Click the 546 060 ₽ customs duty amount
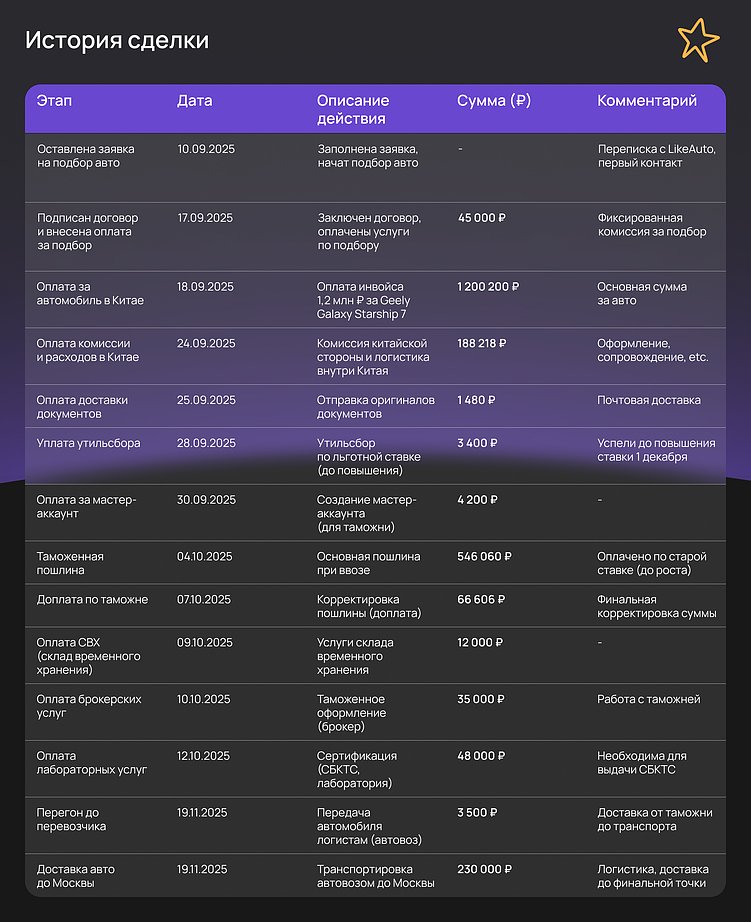 coord(484,557)
